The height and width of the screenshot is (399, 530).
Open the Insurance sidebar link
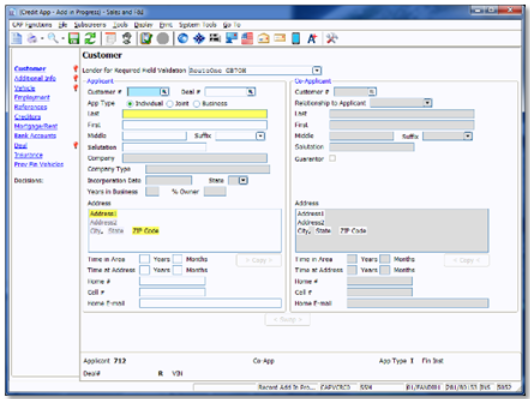(28, 155)
